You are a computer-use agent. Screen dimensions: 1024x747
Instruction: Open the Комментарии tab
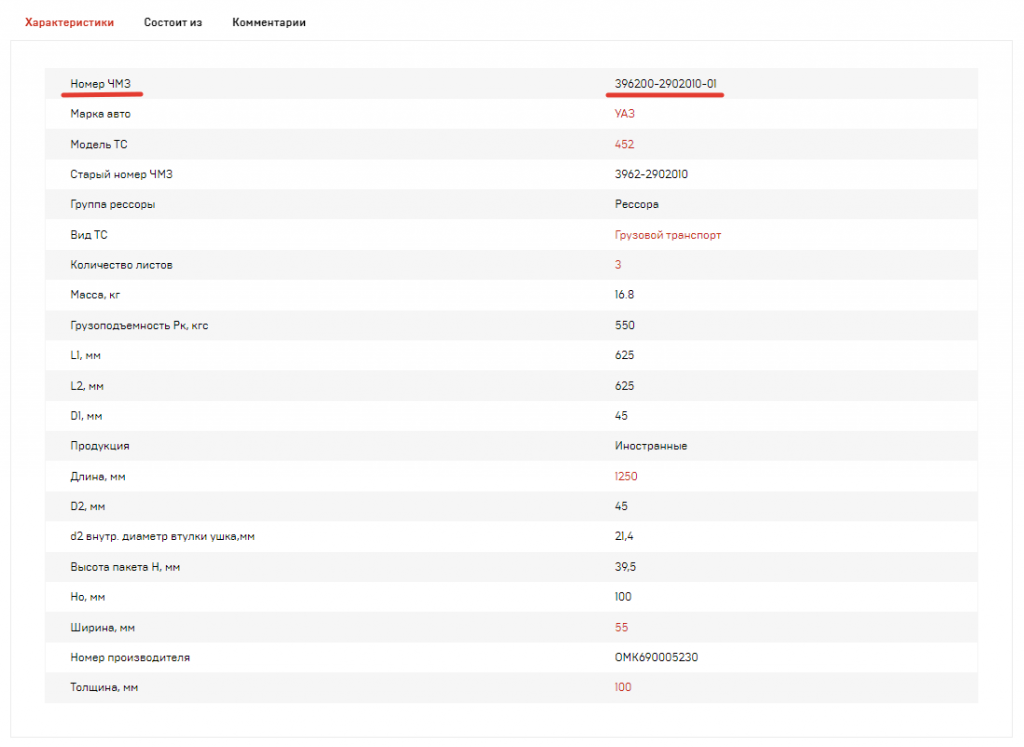click(x=269, y=22)
